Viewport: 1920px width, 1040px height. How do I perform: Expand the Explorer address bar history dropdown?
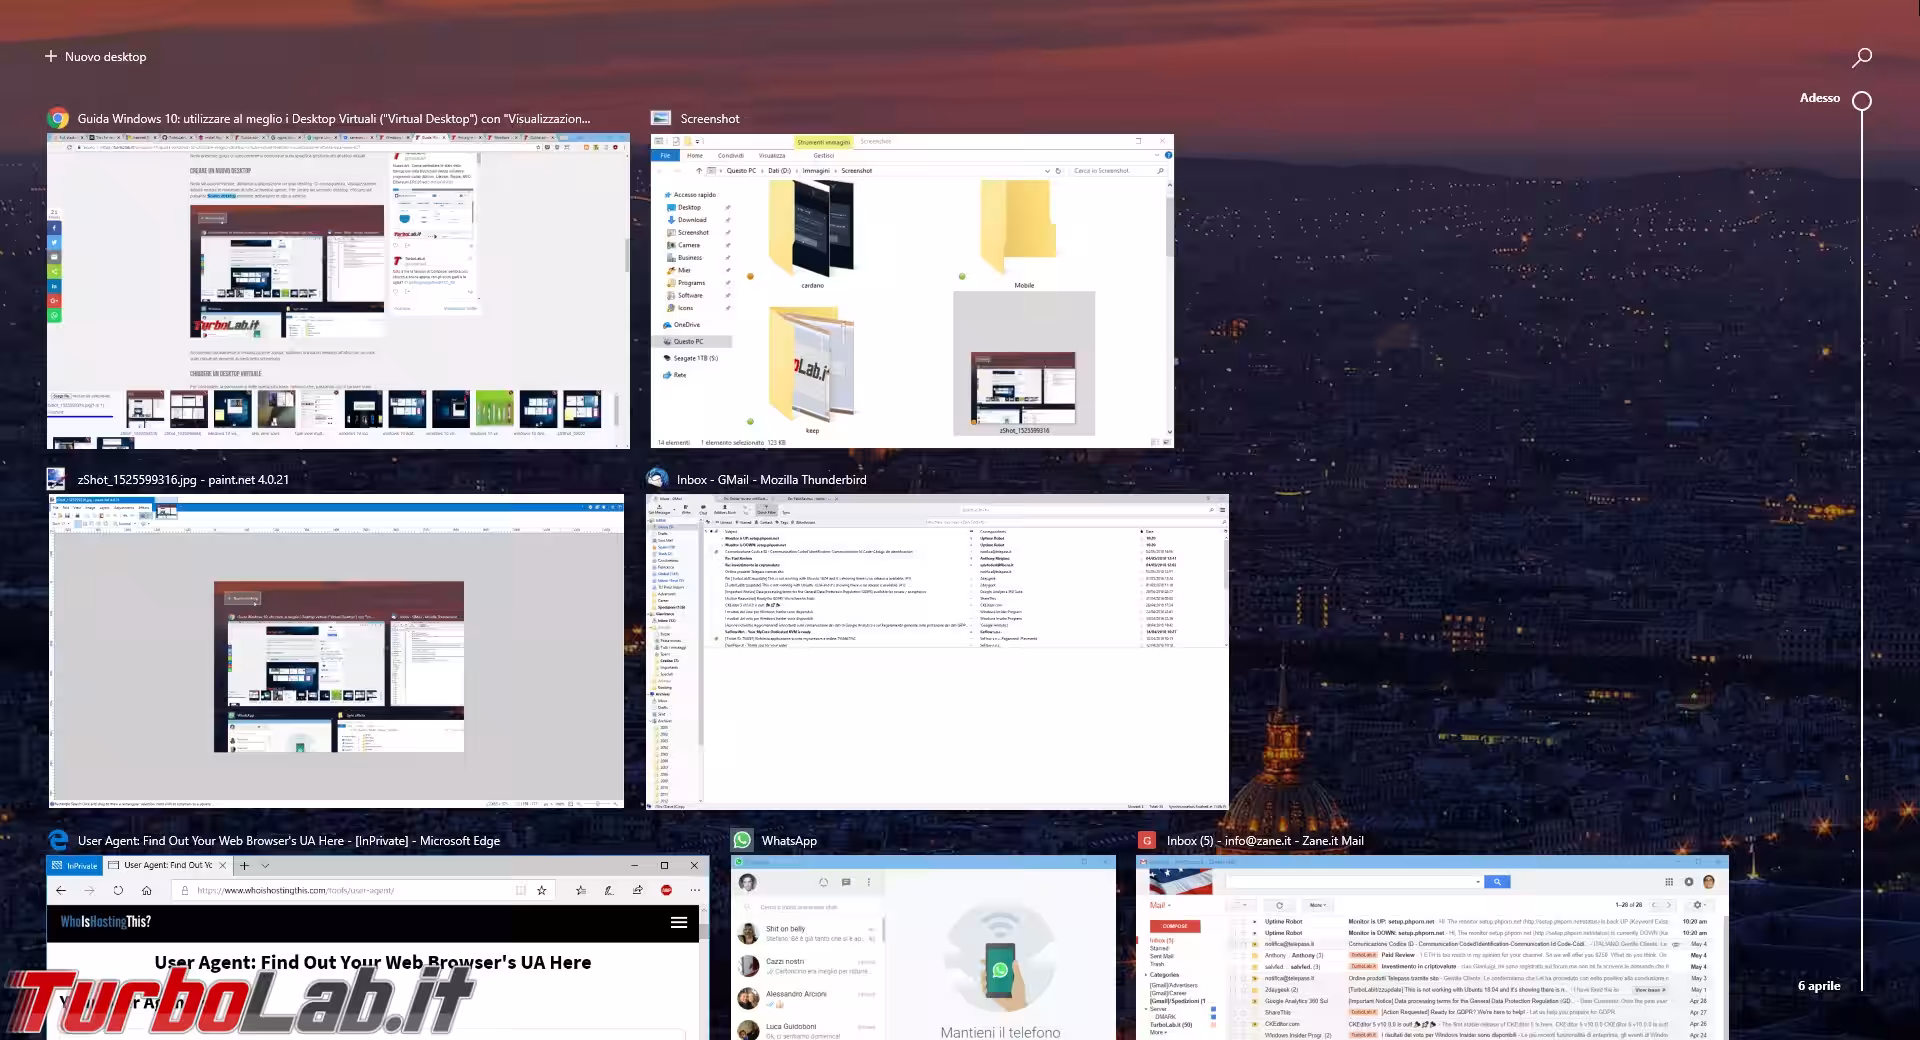click(1047, 171)
